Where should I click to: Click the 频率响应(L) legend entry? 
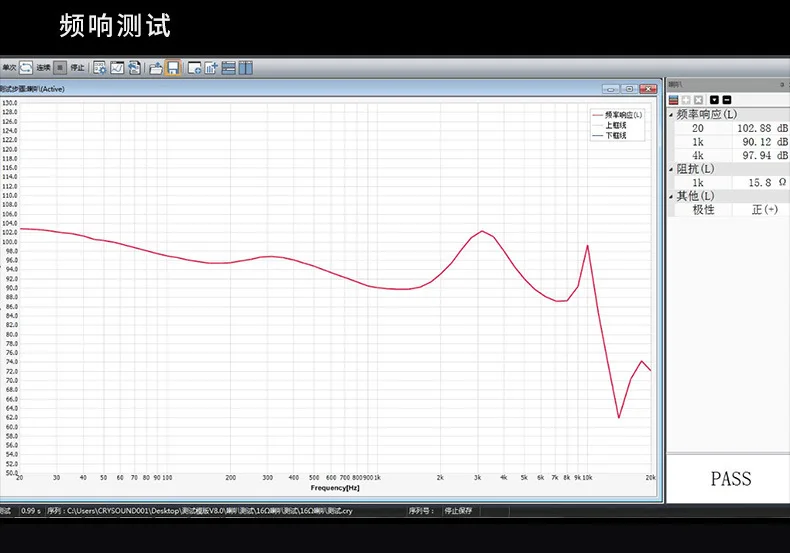[x=617, y=115]
